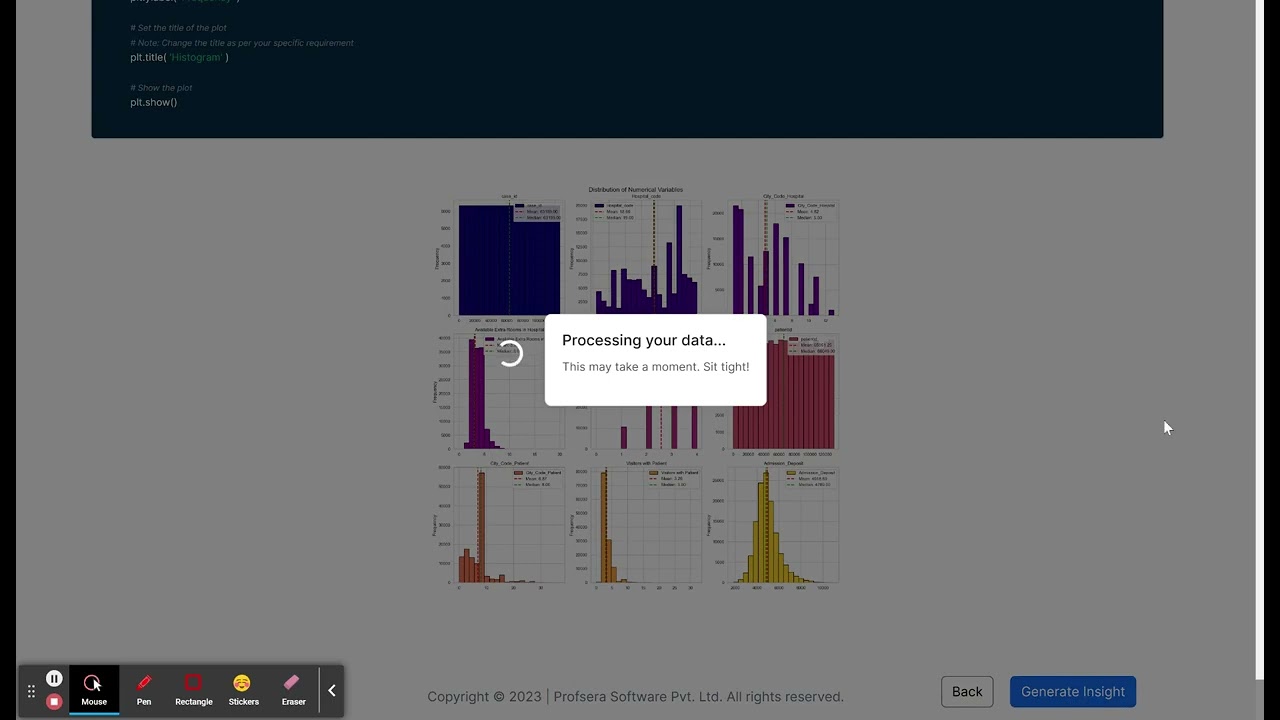Click the Admission_Deposit yellow histogram subplot
Screen dimensions: 1280x720
click(775, 525)
